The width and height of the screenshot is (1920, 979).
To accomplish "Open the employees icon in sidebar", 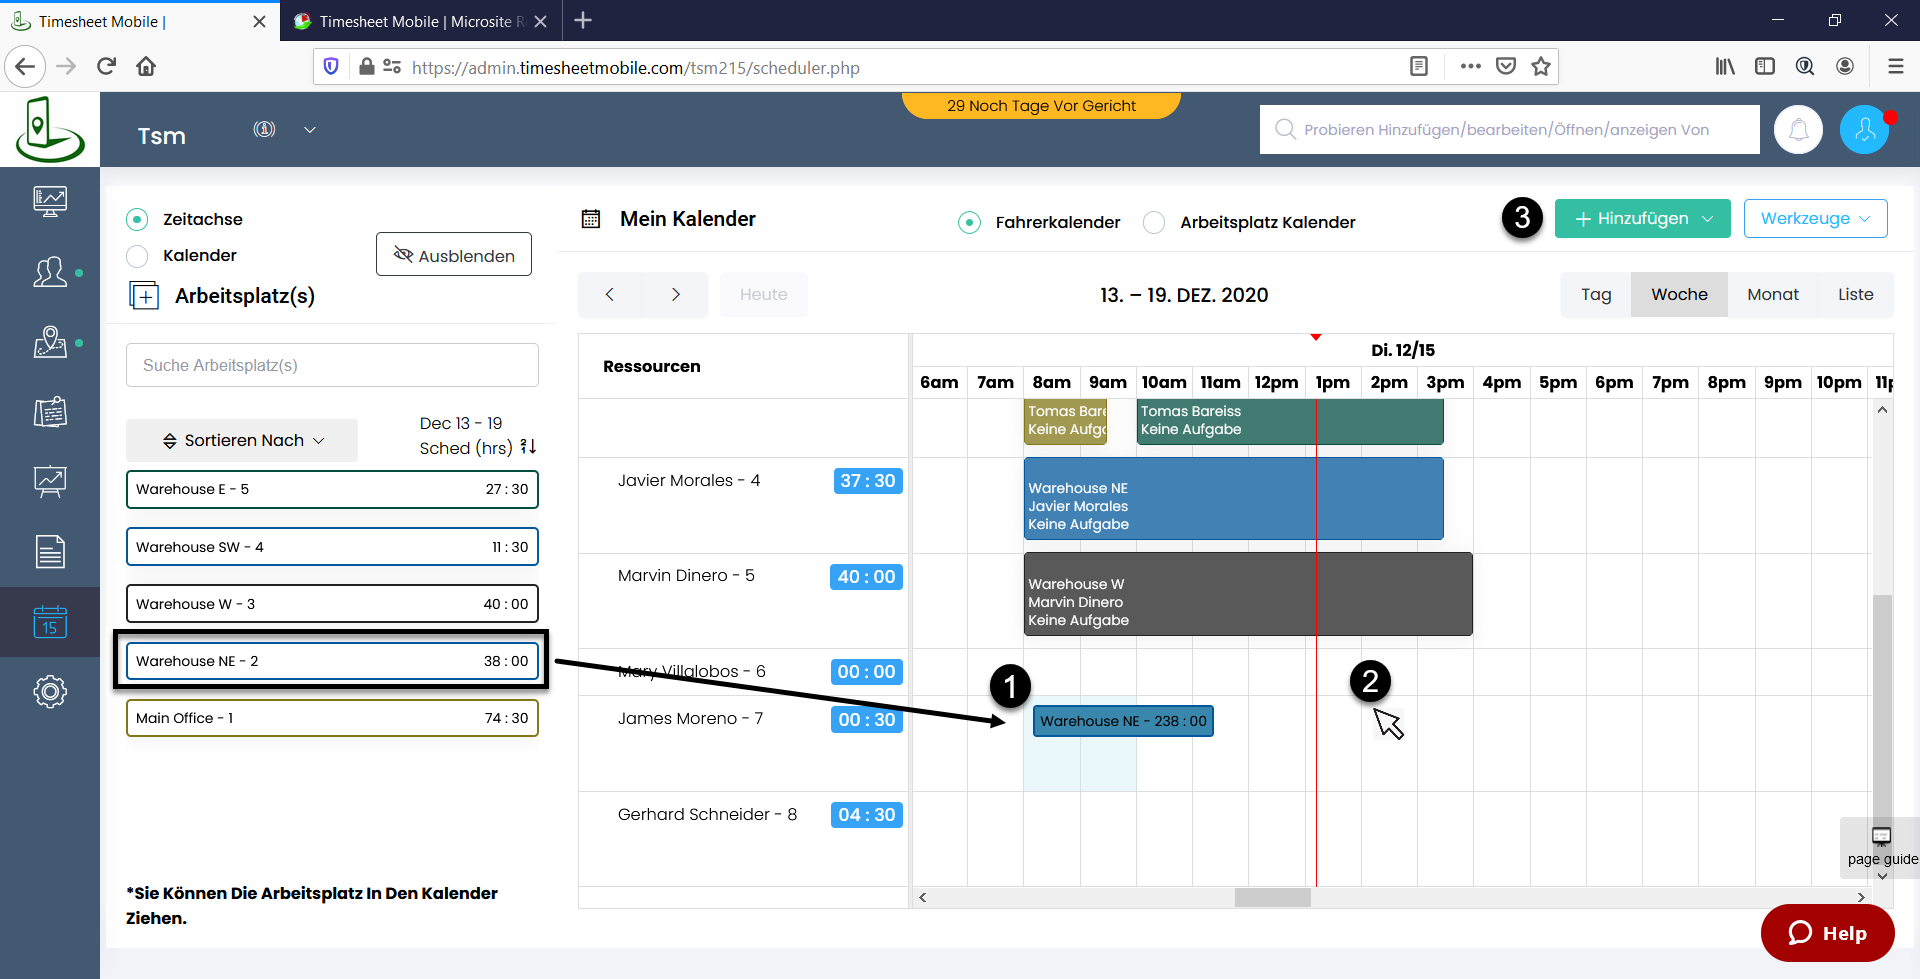I will (49, 272).
